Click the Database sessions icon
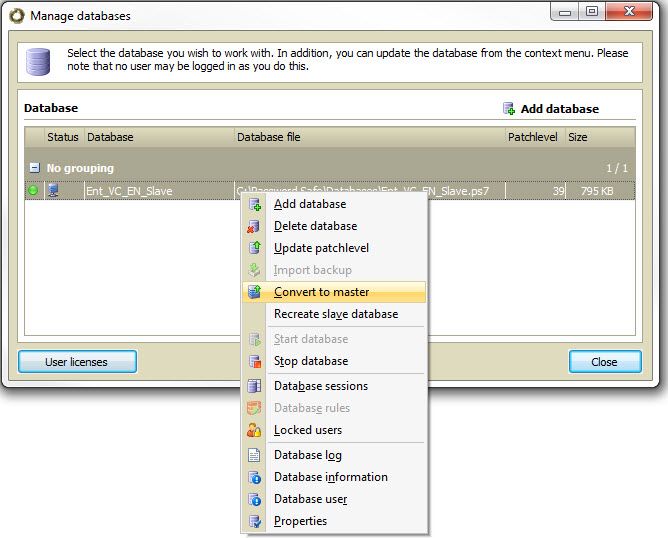Image resolution: width=668 pixels, height=538 pixels. pos(254,386)
